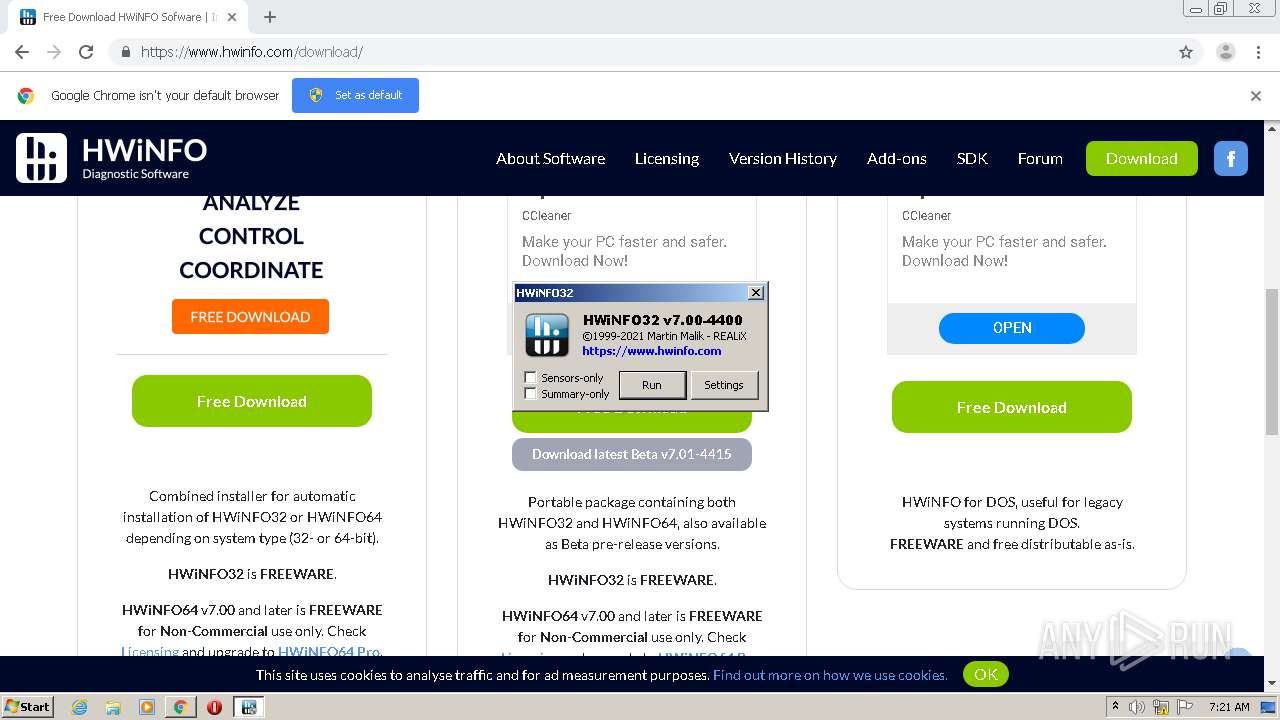Open the Licensing page
Screen dimensions: 1280x720
point(667,158)
